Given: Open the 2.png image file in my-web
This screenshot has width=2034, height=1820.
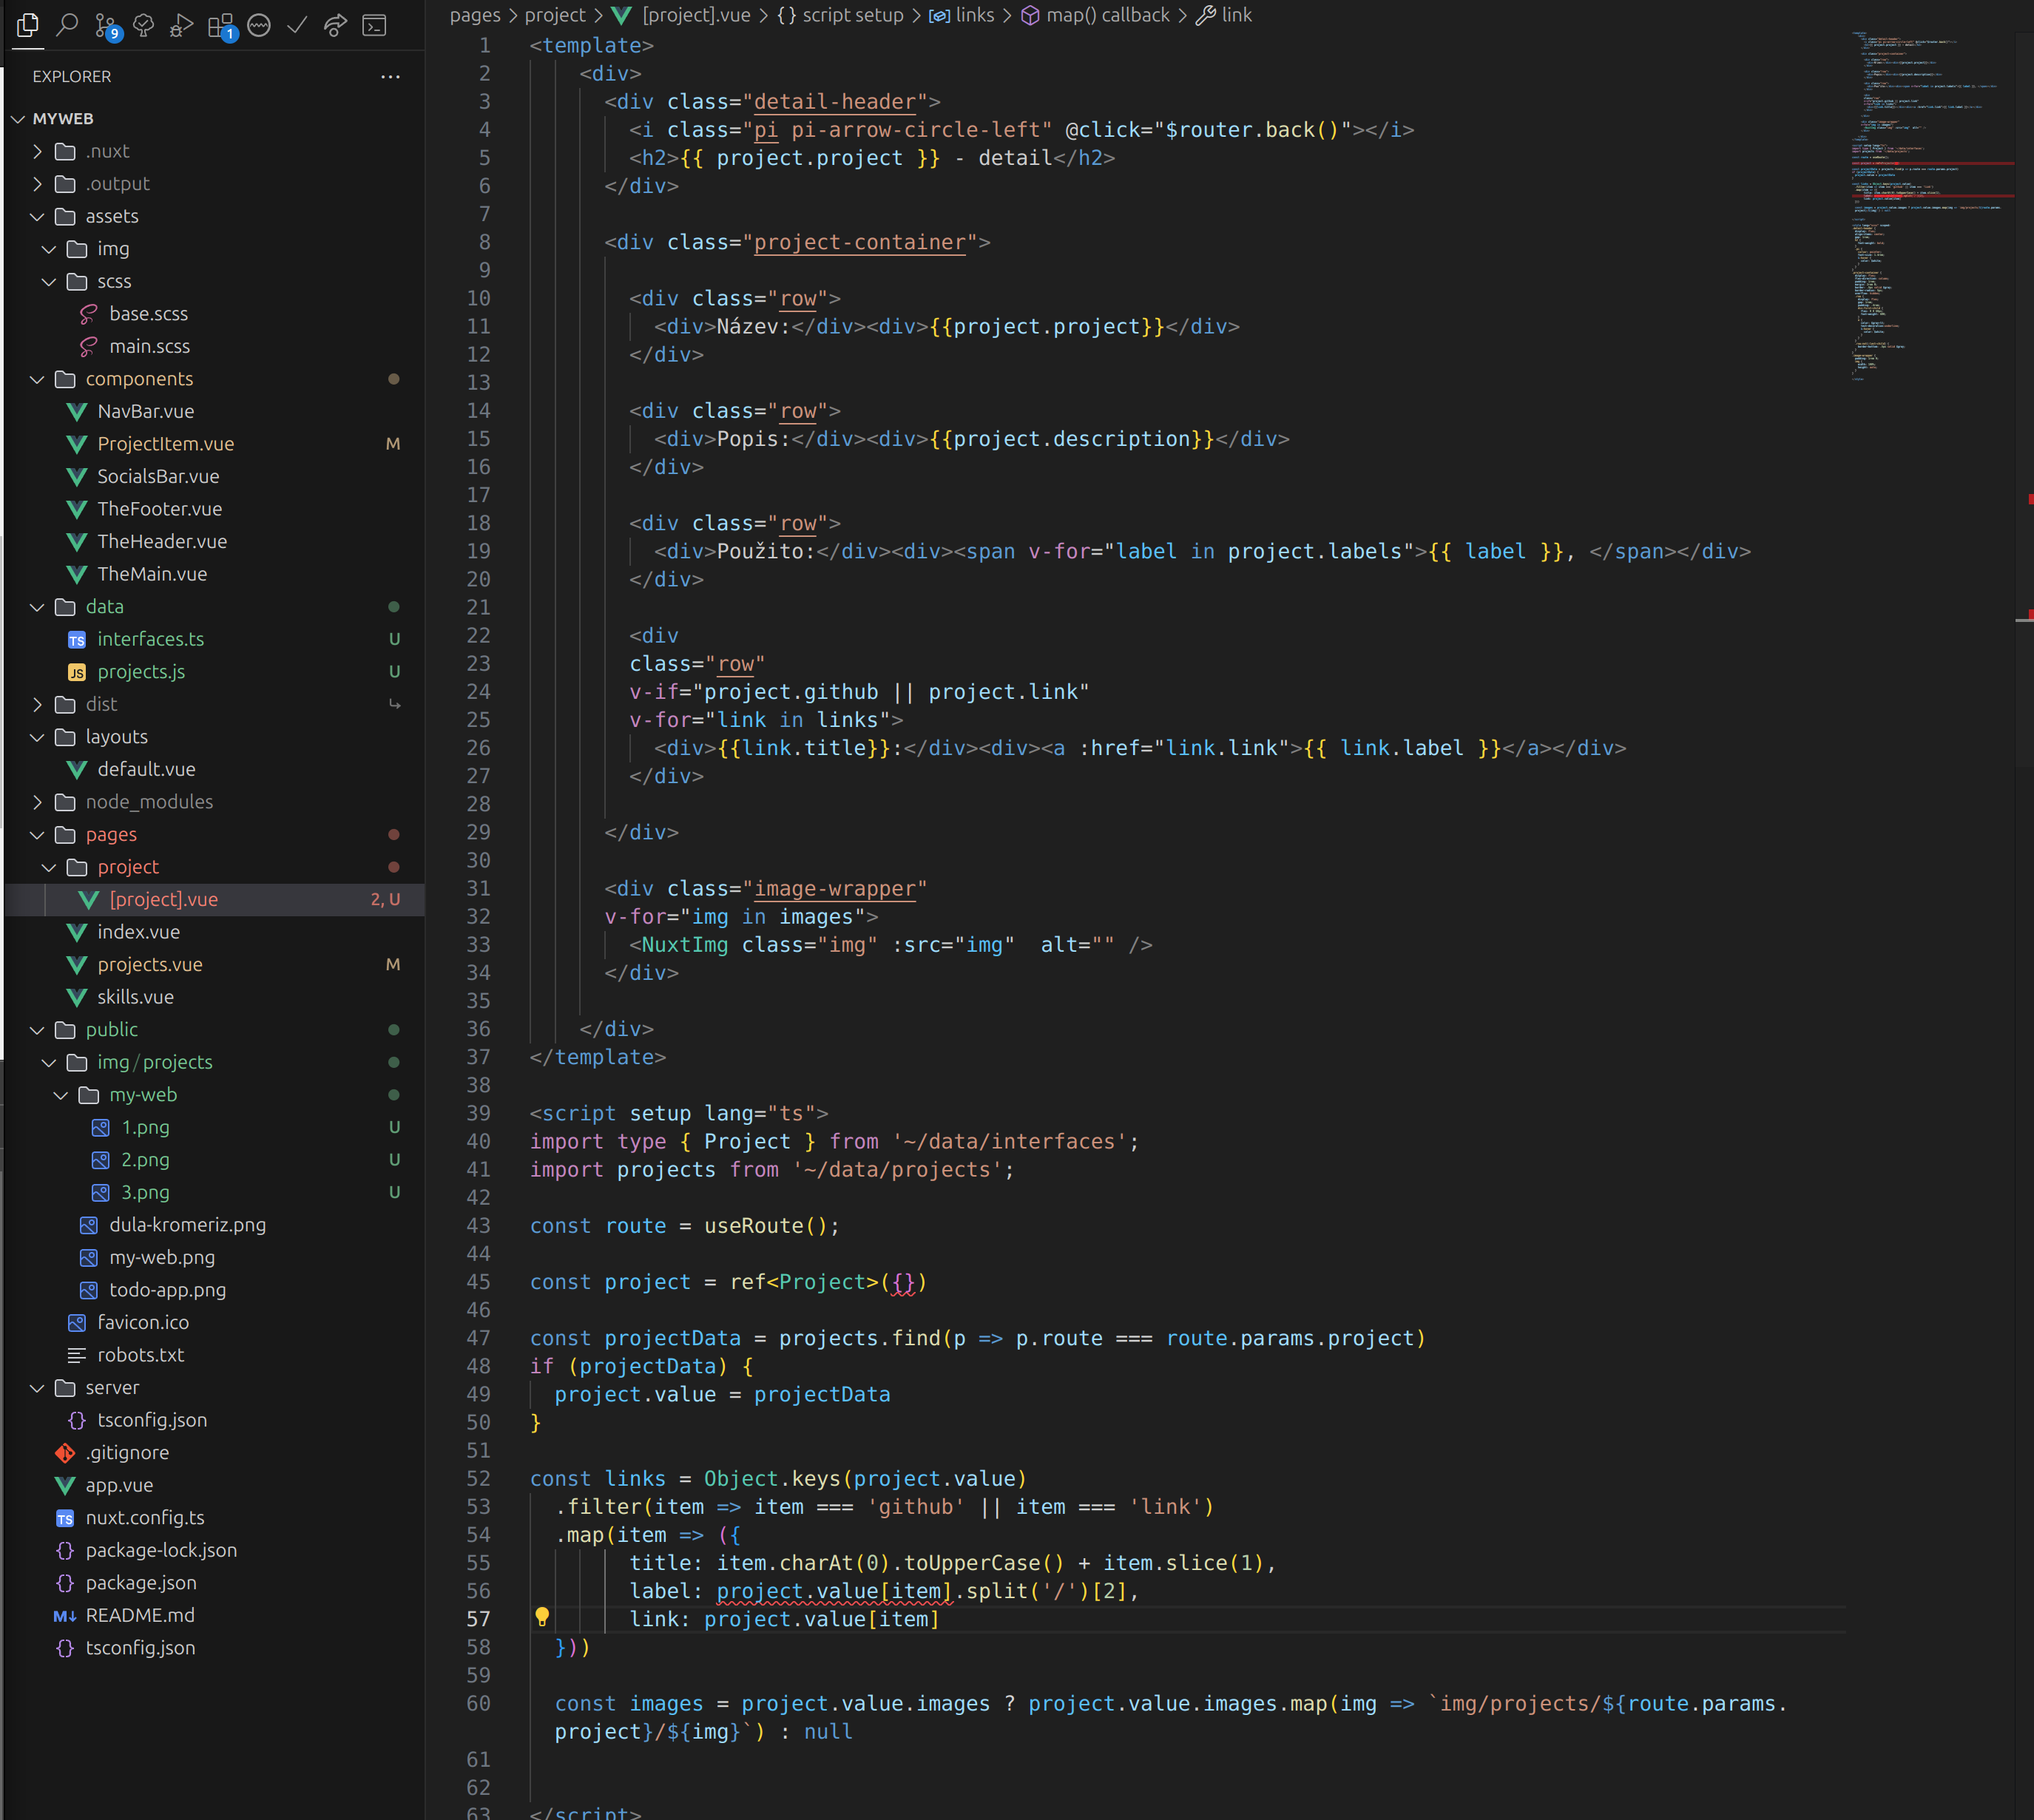Looking at the screenshot, I should (145, 1160).
